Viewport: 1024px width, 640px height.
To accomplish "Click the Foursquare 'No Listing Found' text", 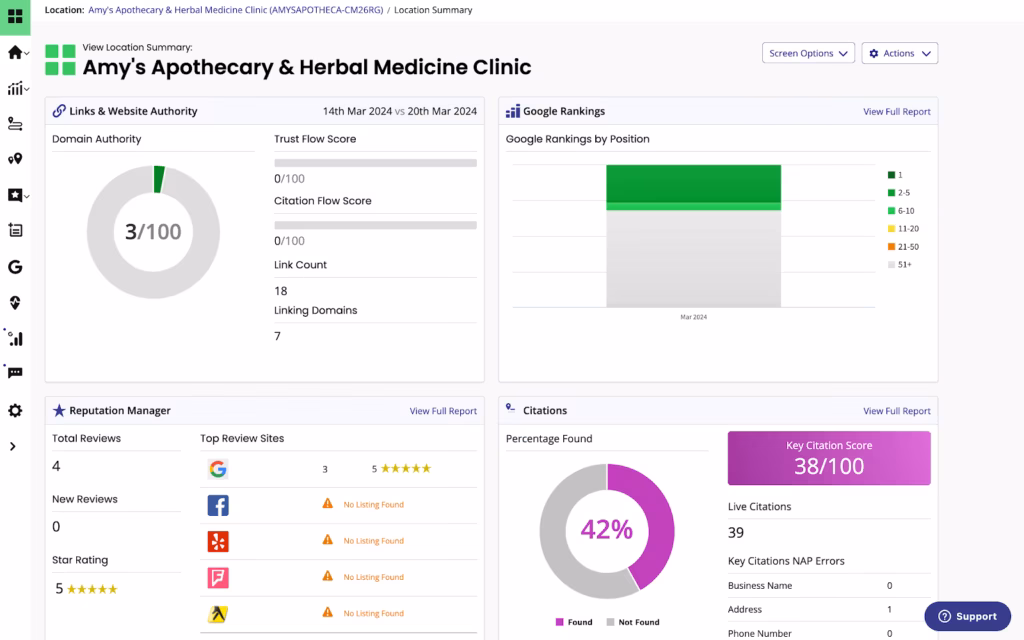I will point(374,577).
